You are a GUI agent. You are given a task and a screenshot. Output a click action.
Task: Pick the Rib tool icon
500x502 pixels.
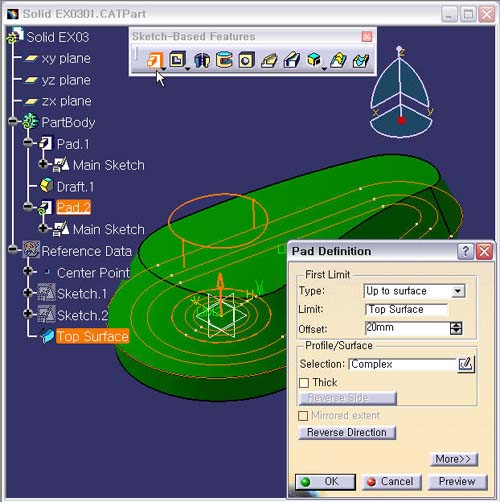click(269, 61)
